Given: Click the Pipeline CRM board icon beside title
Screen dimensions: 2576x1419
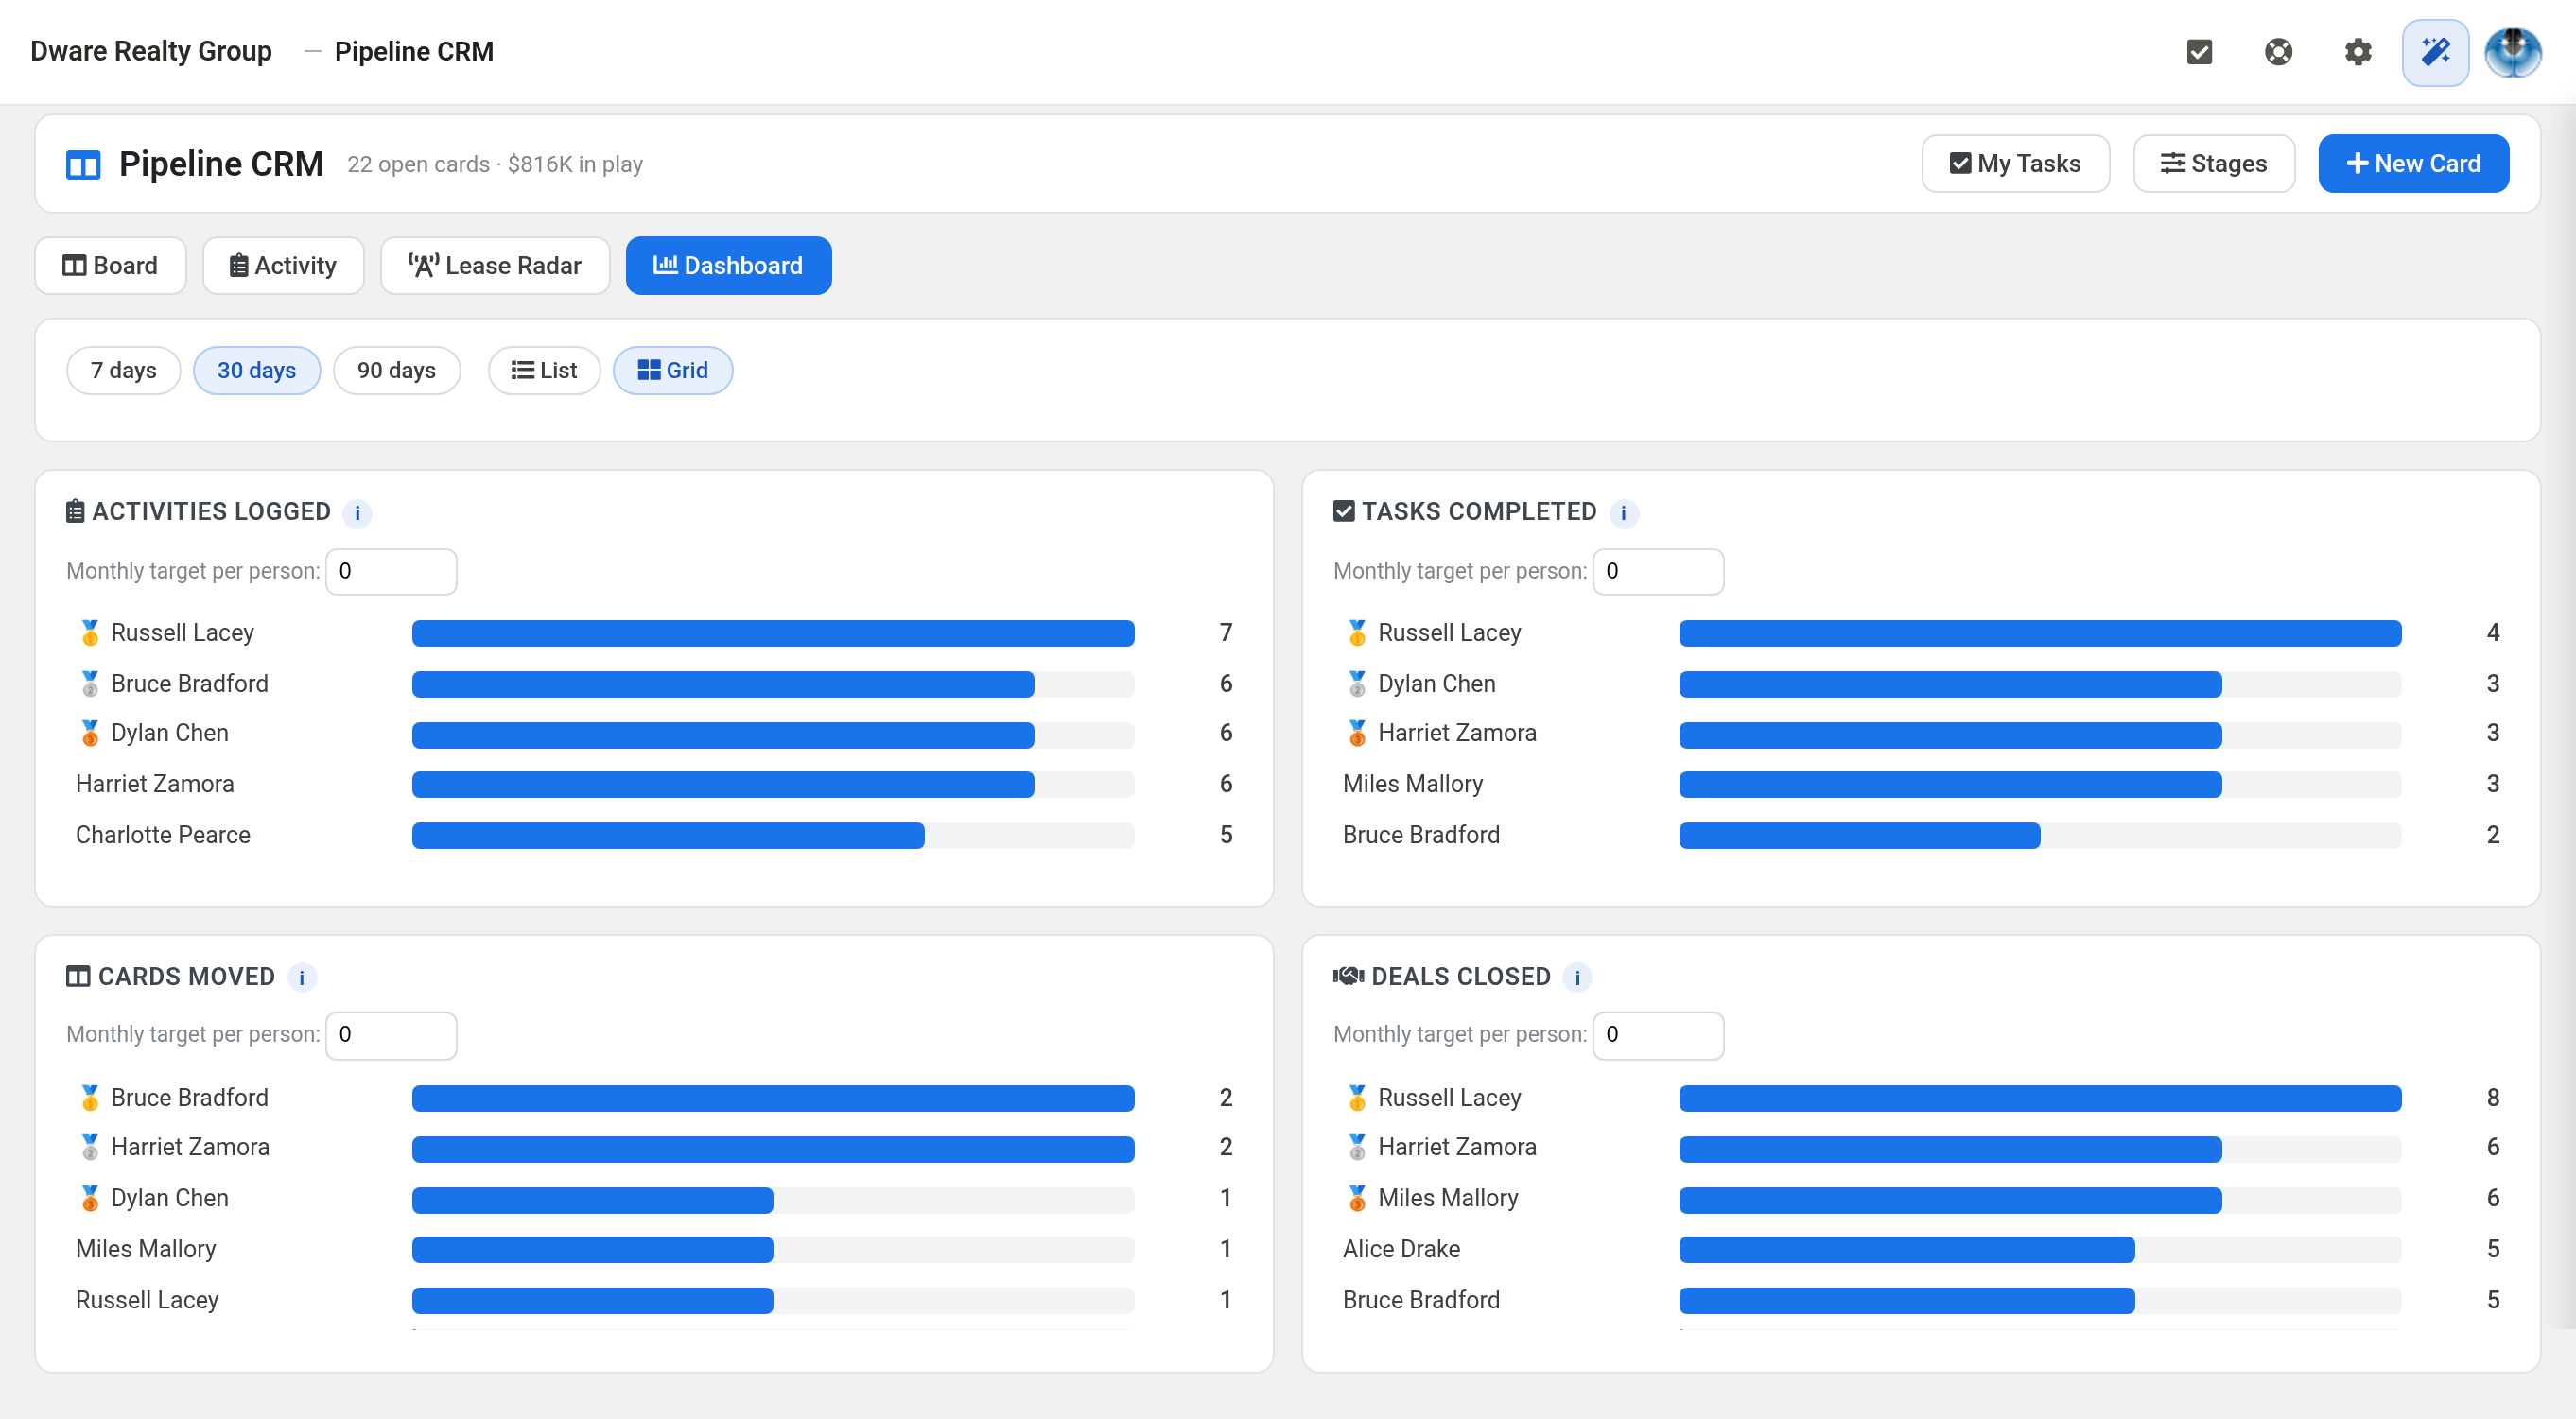Looking at the screenshot, I should [83, 165].
